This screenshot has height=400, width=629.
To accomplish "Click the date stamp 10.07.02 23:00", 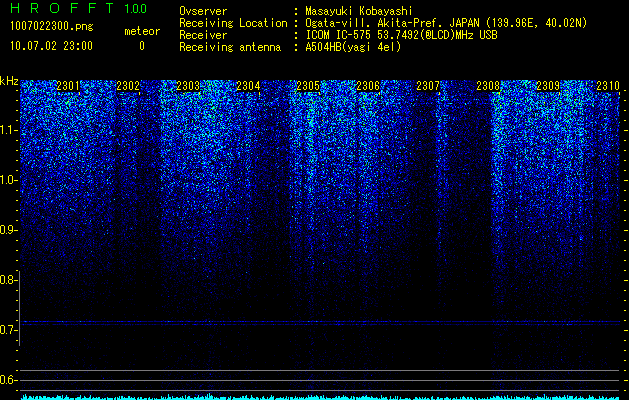I will click(51, 46).
